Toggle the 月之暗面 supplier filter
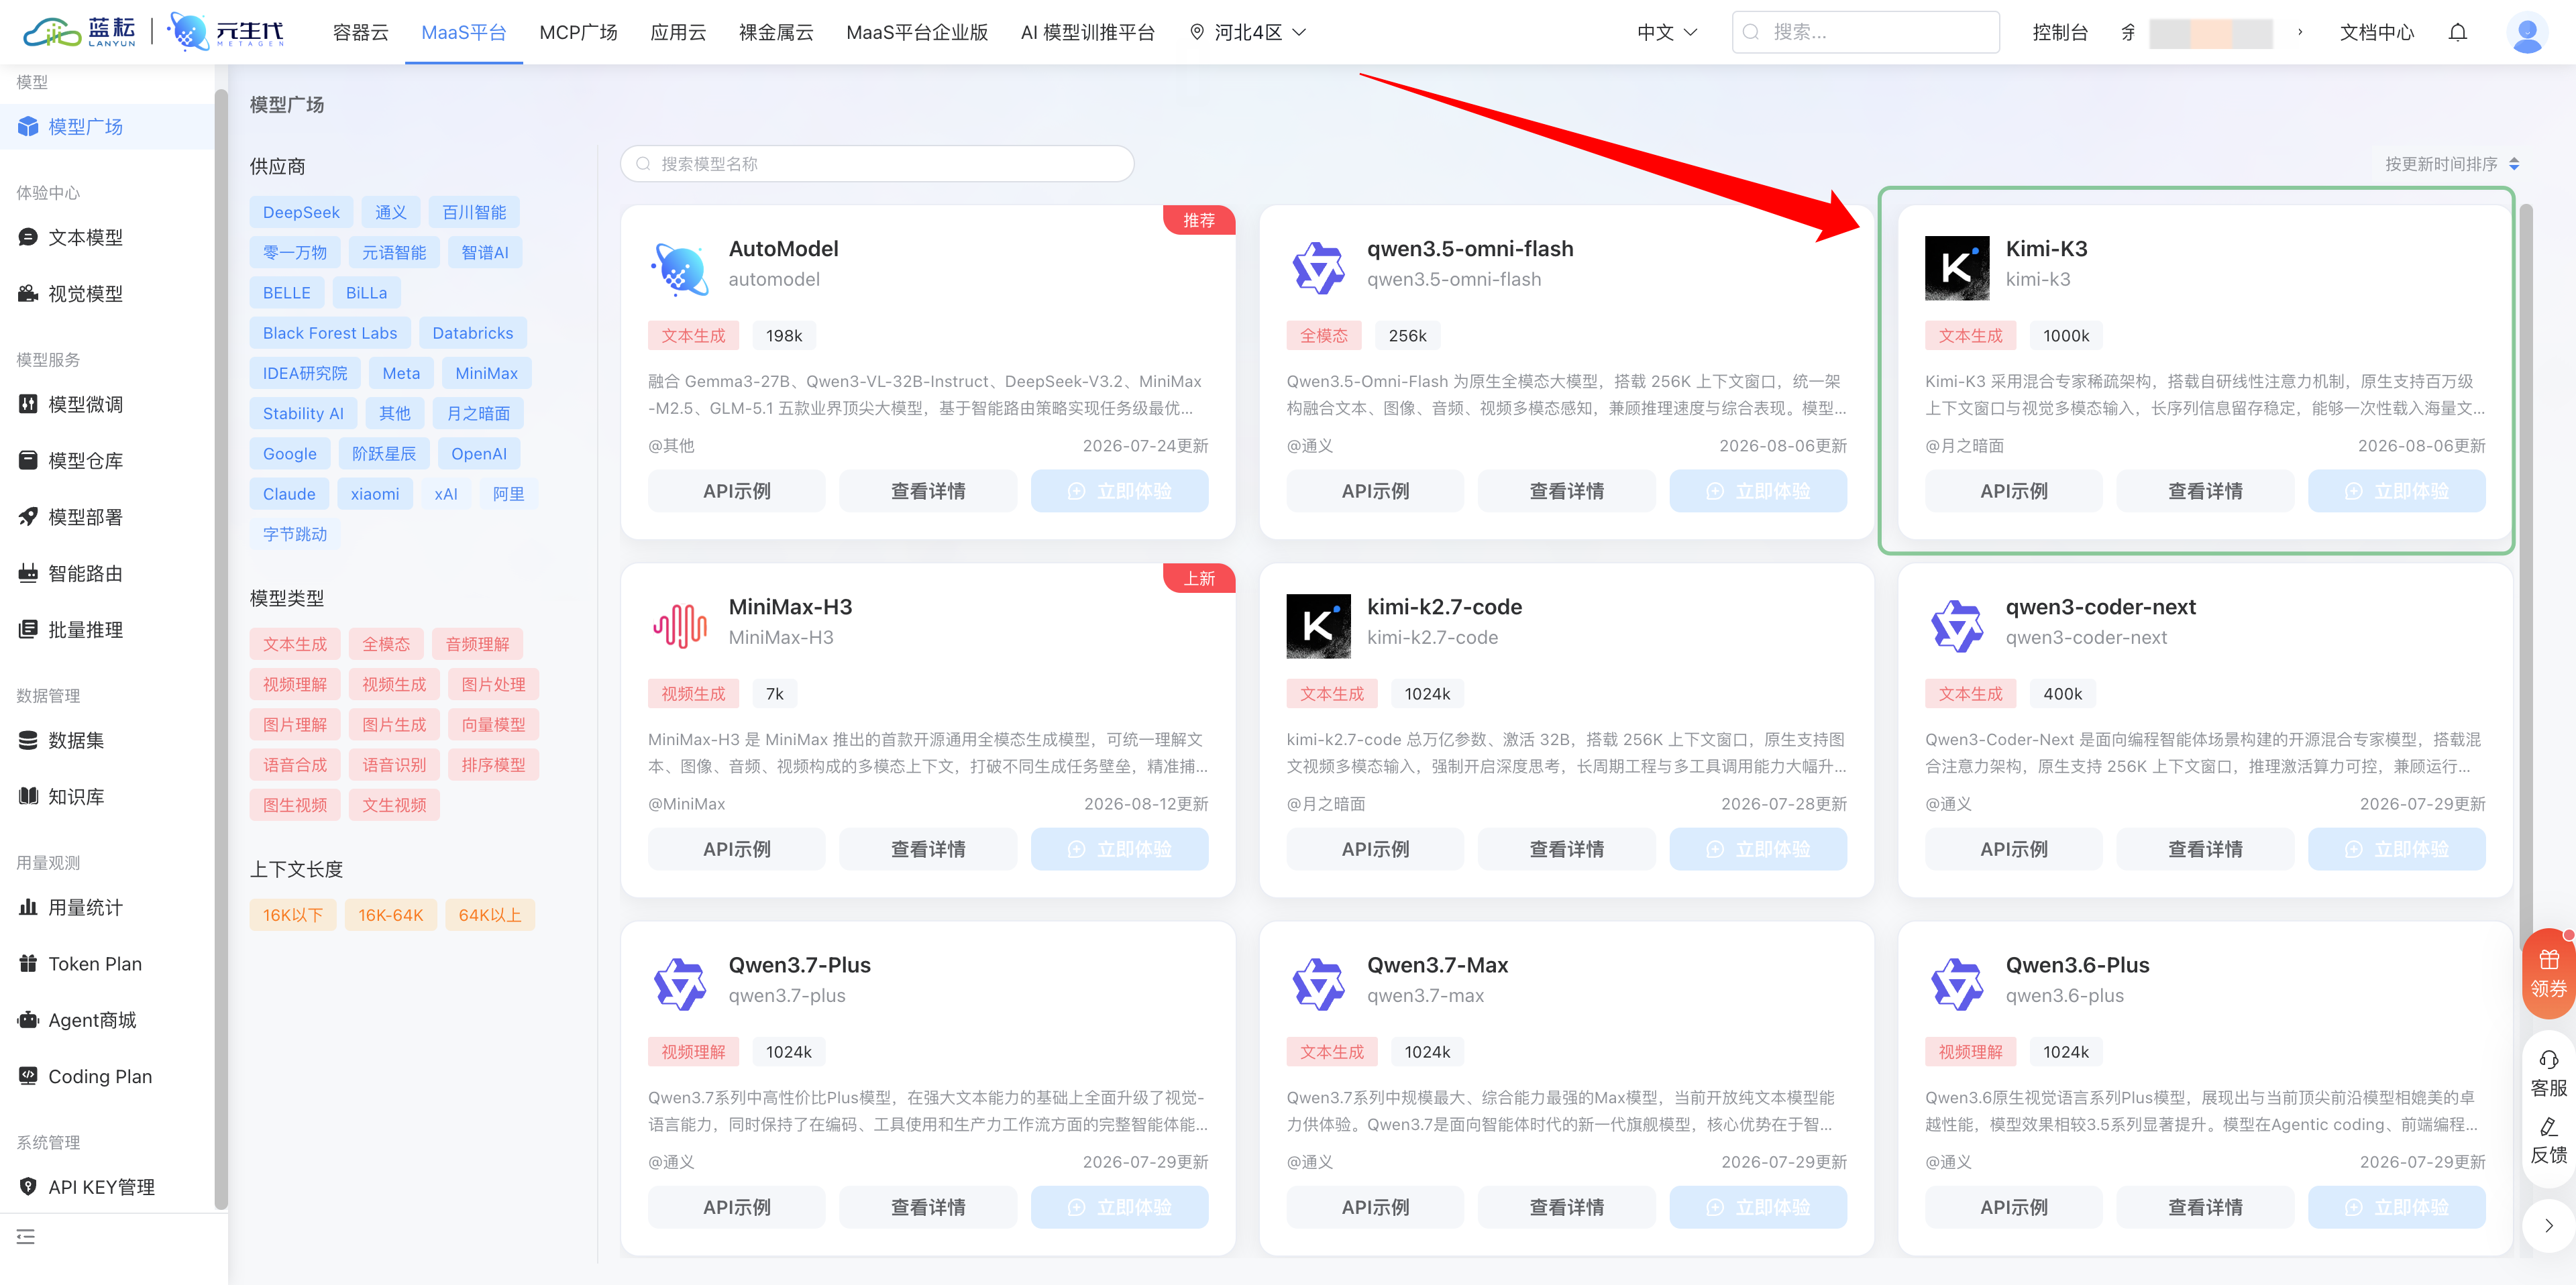 (478, 413)
